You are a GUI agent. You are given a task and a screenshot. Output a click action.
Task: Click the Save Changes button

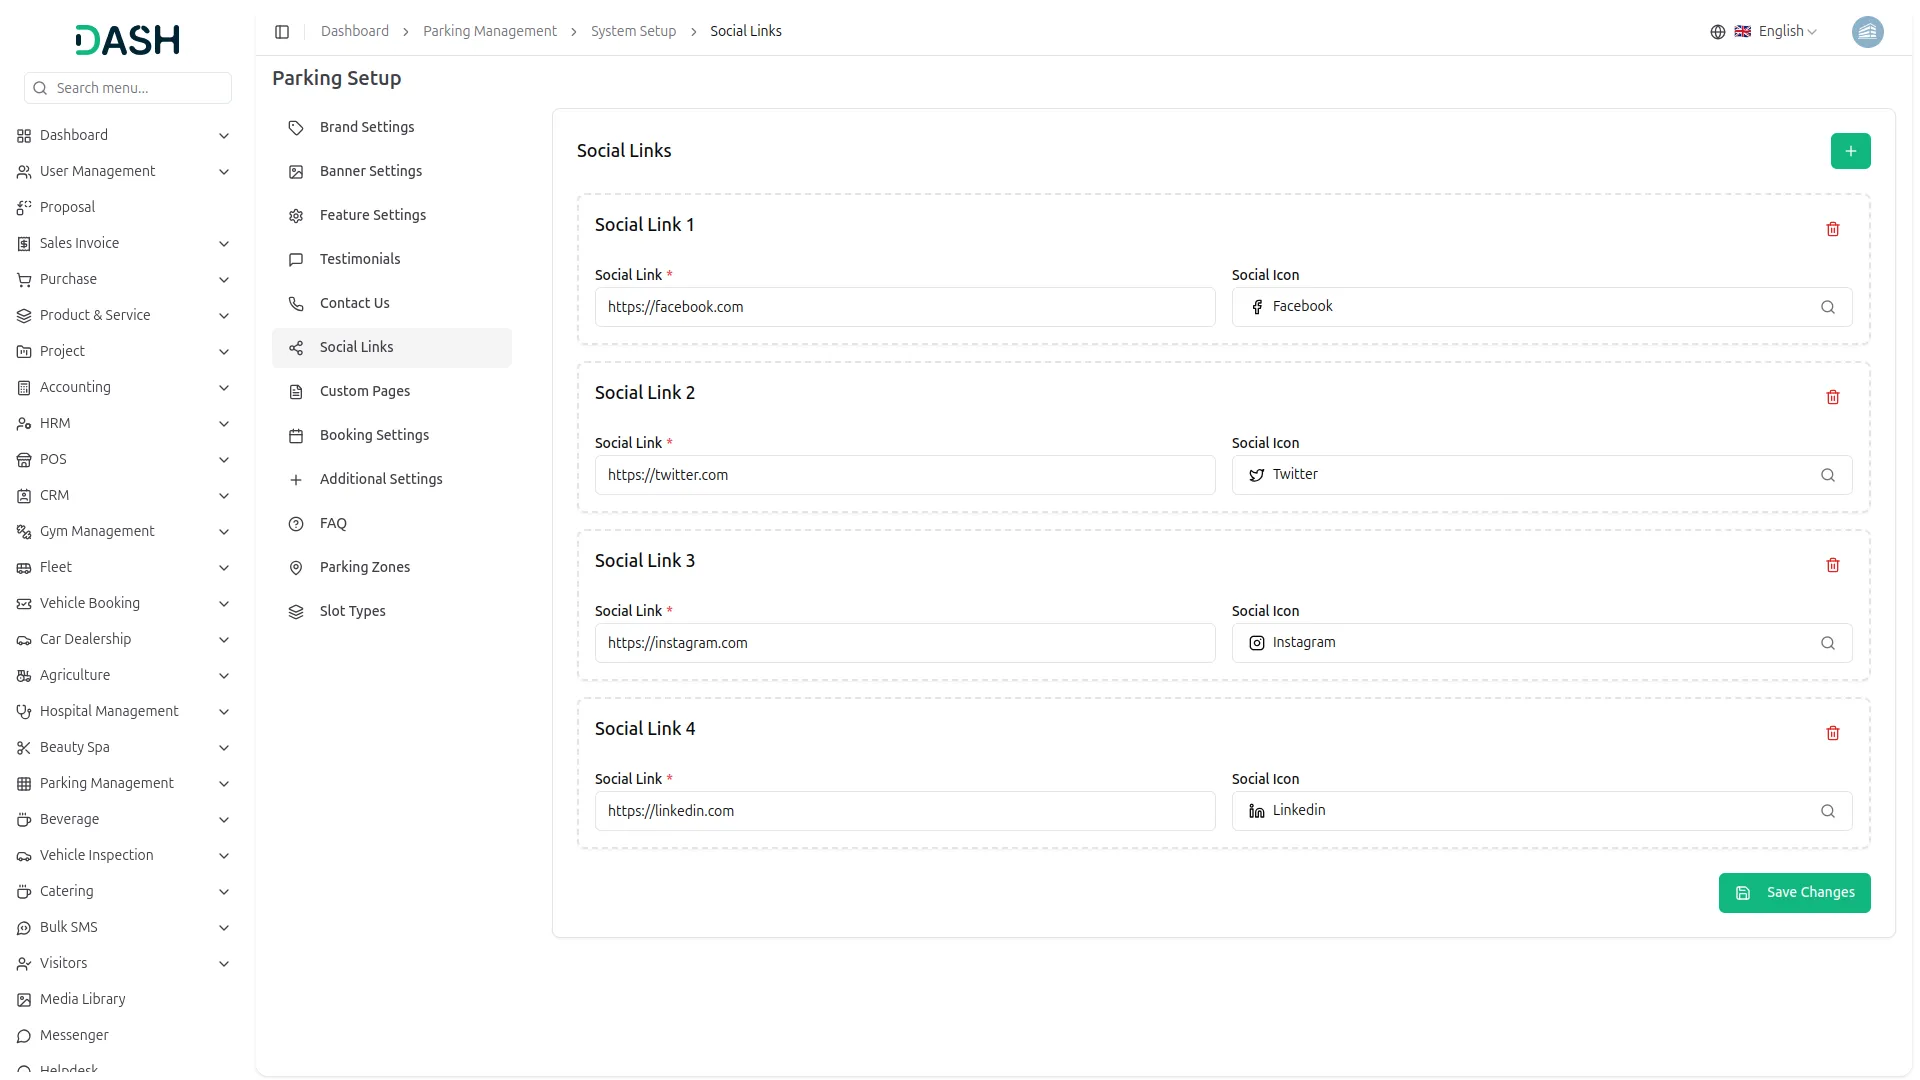[x=1794, y=892]
